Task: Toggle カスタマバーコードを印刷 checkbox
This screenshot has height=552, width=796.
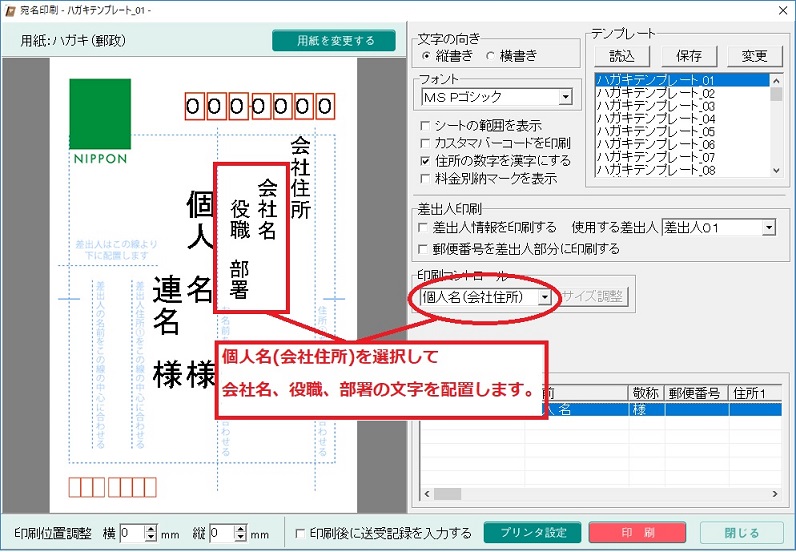Action: click(x=426, y=143)
